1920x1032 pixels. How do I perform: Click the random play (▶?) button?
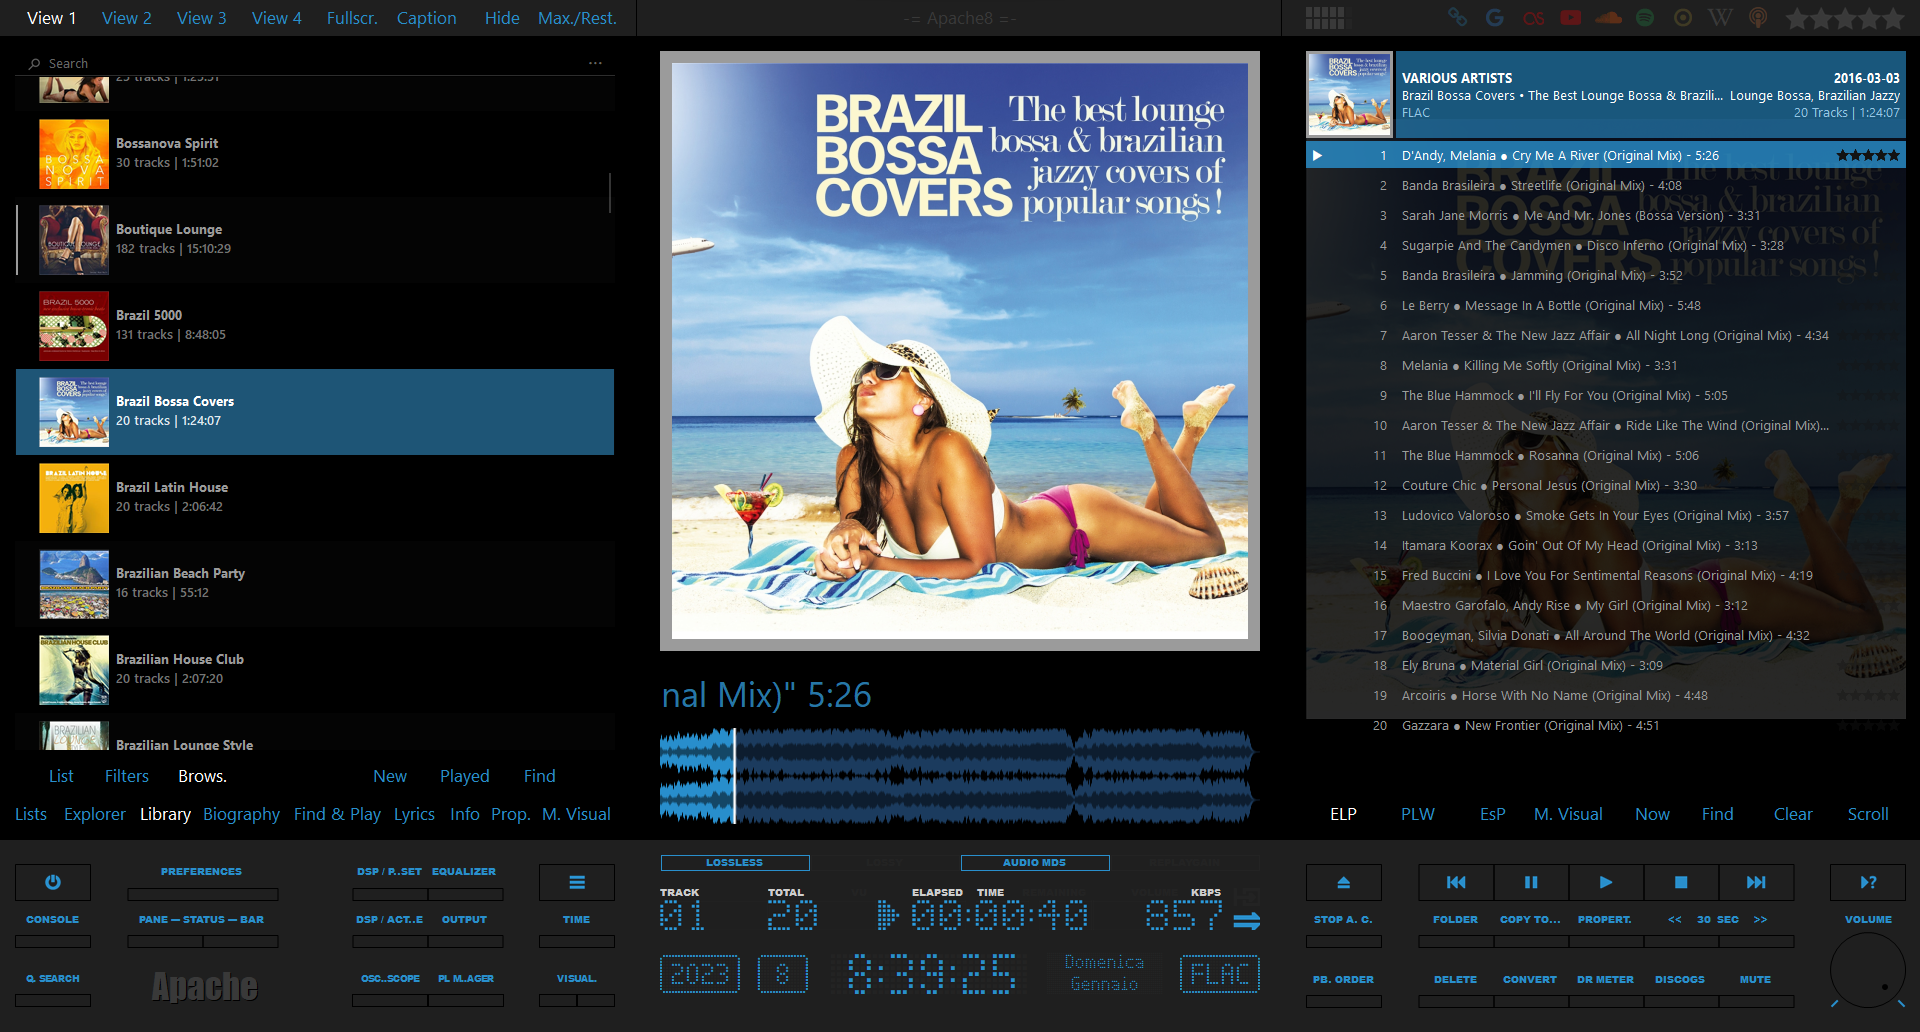(1868, 882)
